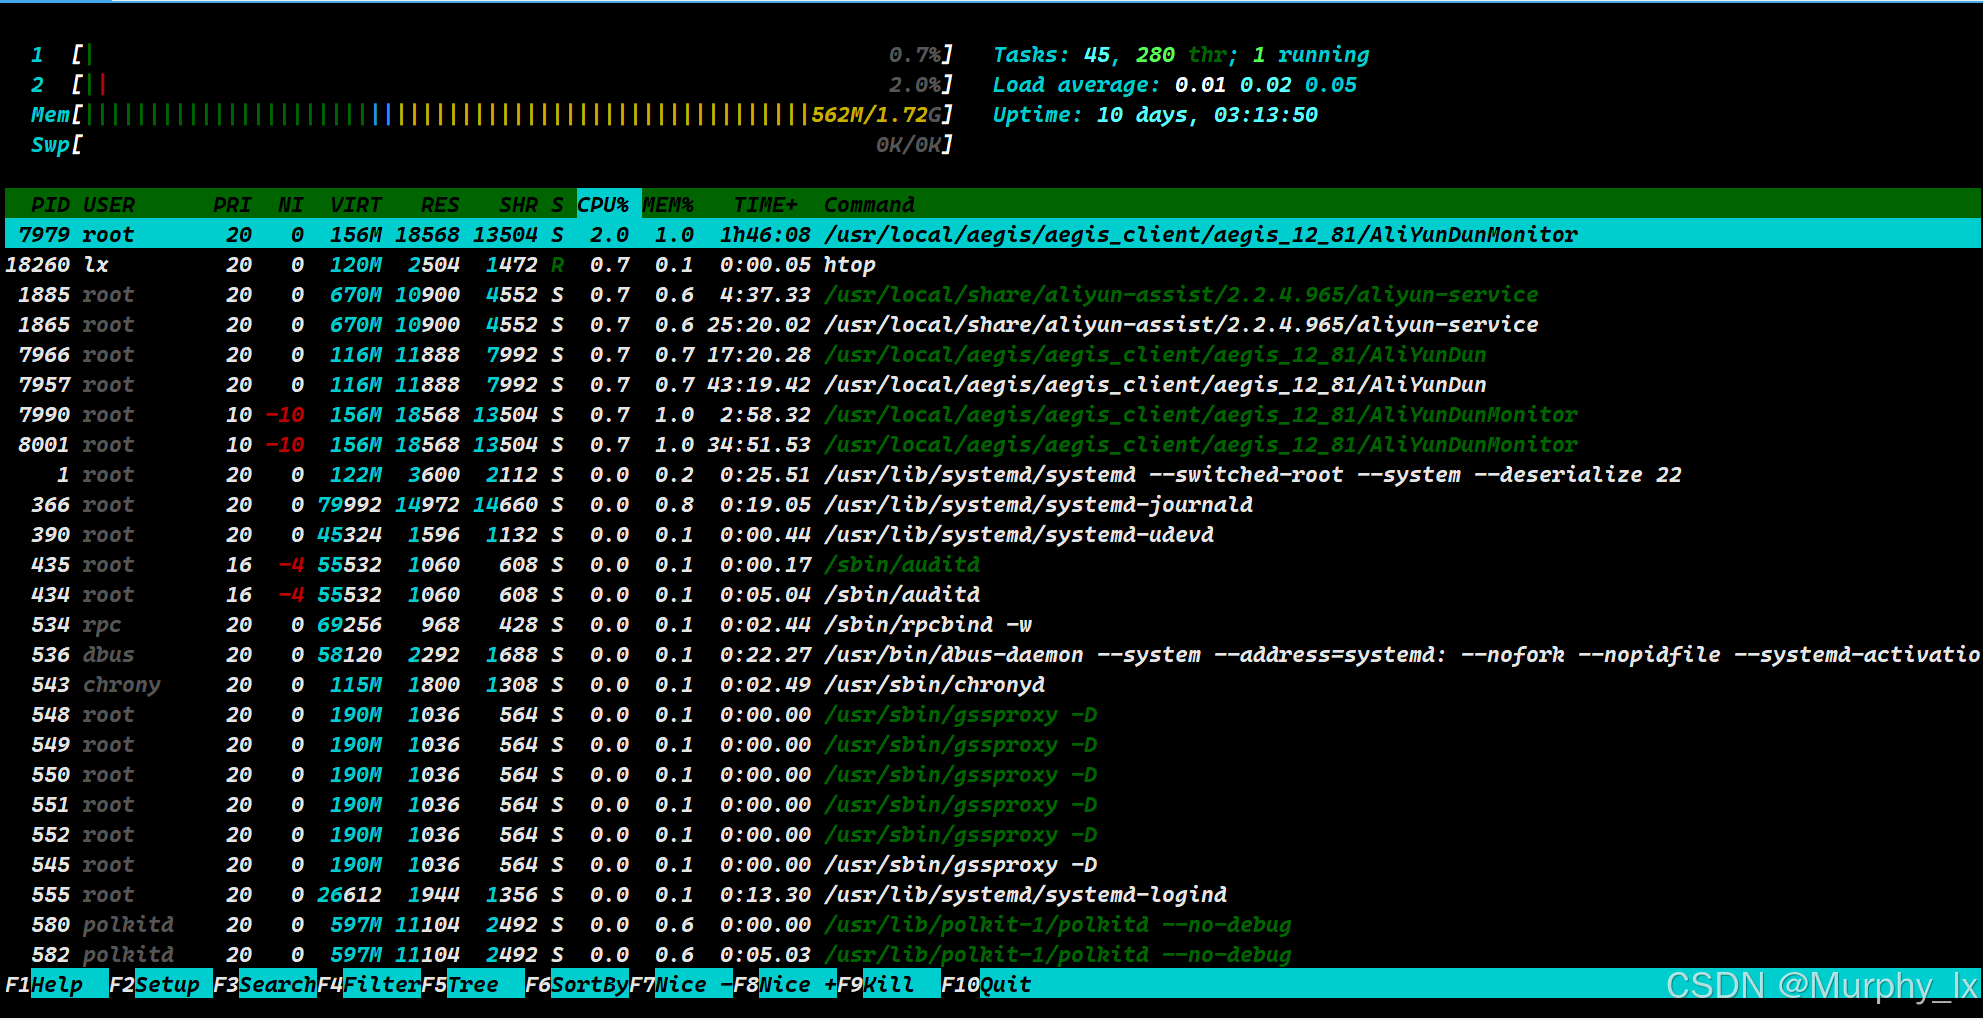Select gssproxy row PID 550
Image resolution: width=1983 pixels, height=1020 pixels.
coord(992,774)
